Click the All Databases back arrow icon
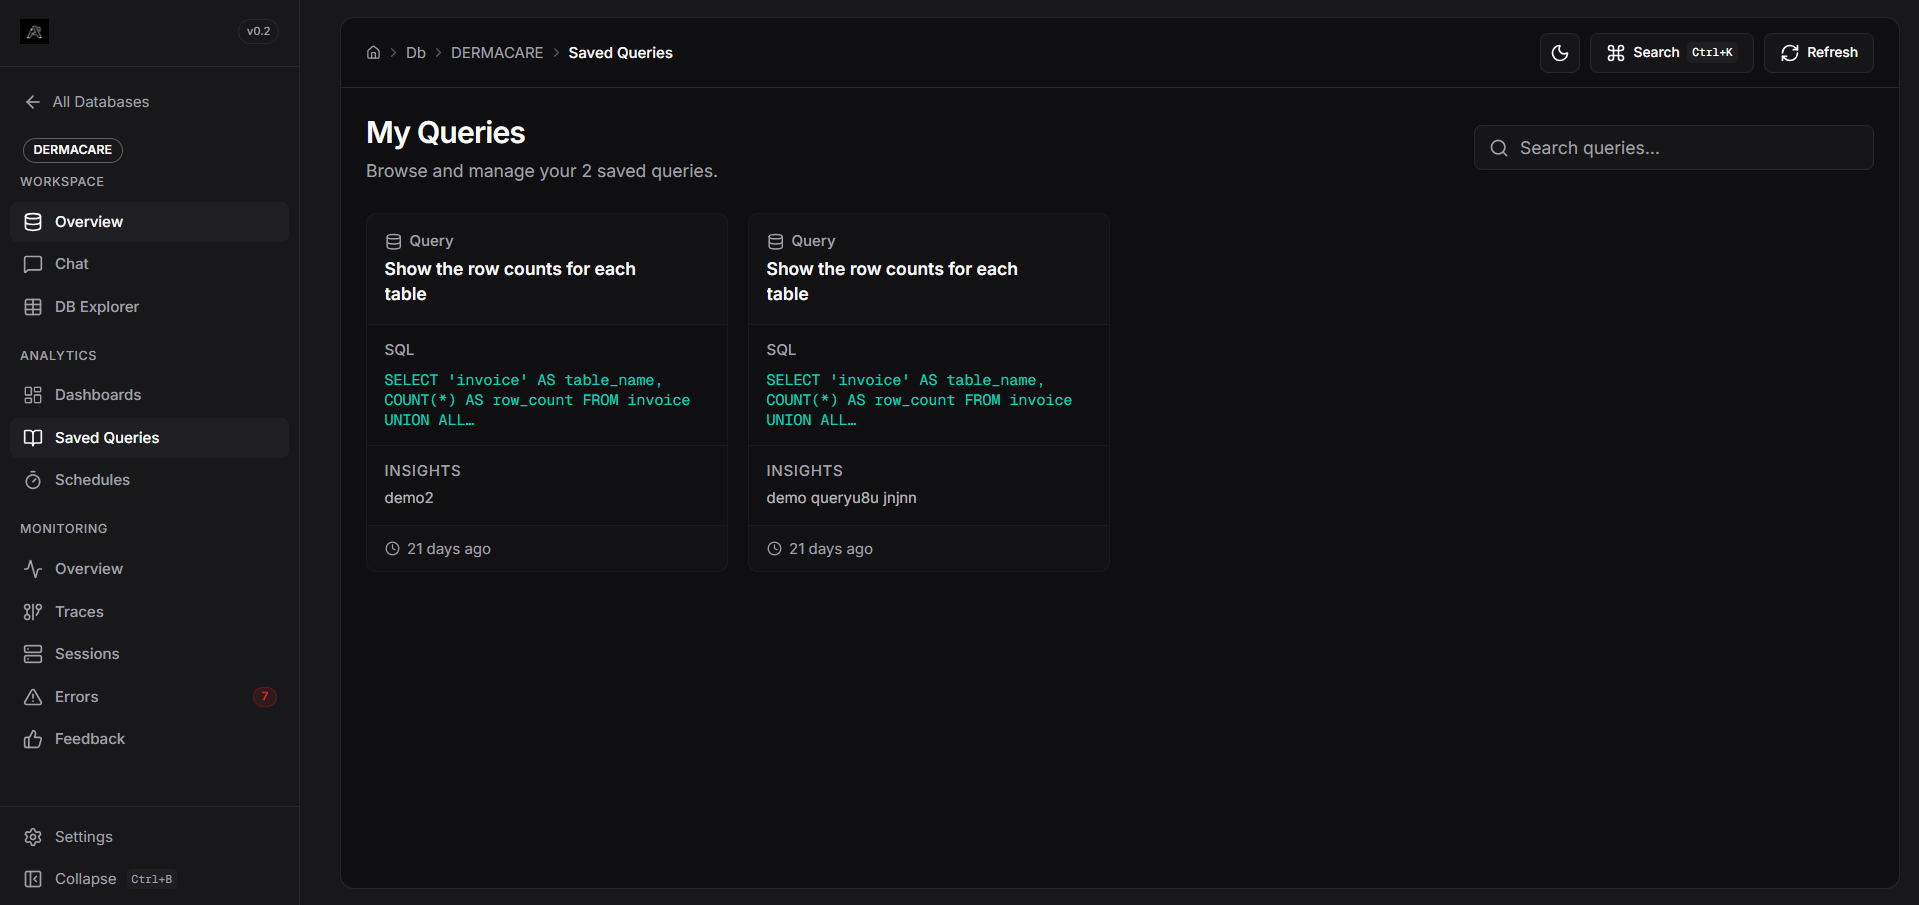Viewport: 1919px width, 905px height. click(x=33, y=102)
